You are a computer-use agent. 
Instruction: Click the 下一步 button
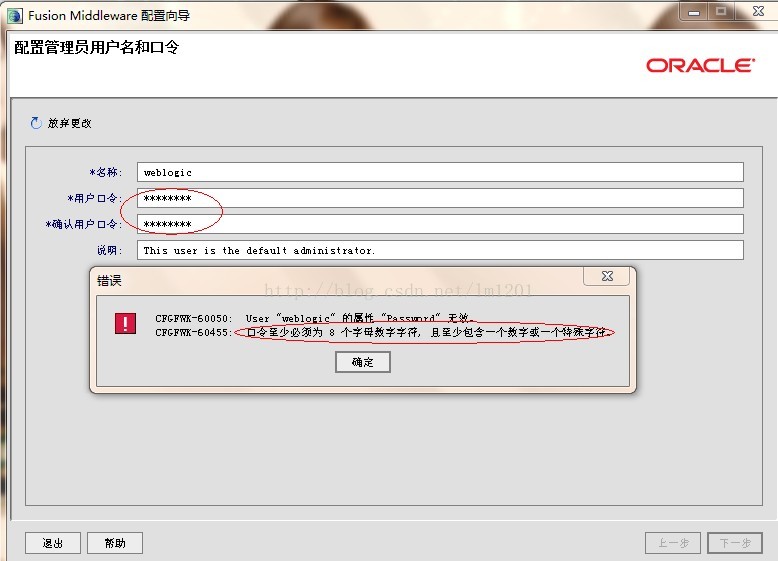(x=735, y=543)
